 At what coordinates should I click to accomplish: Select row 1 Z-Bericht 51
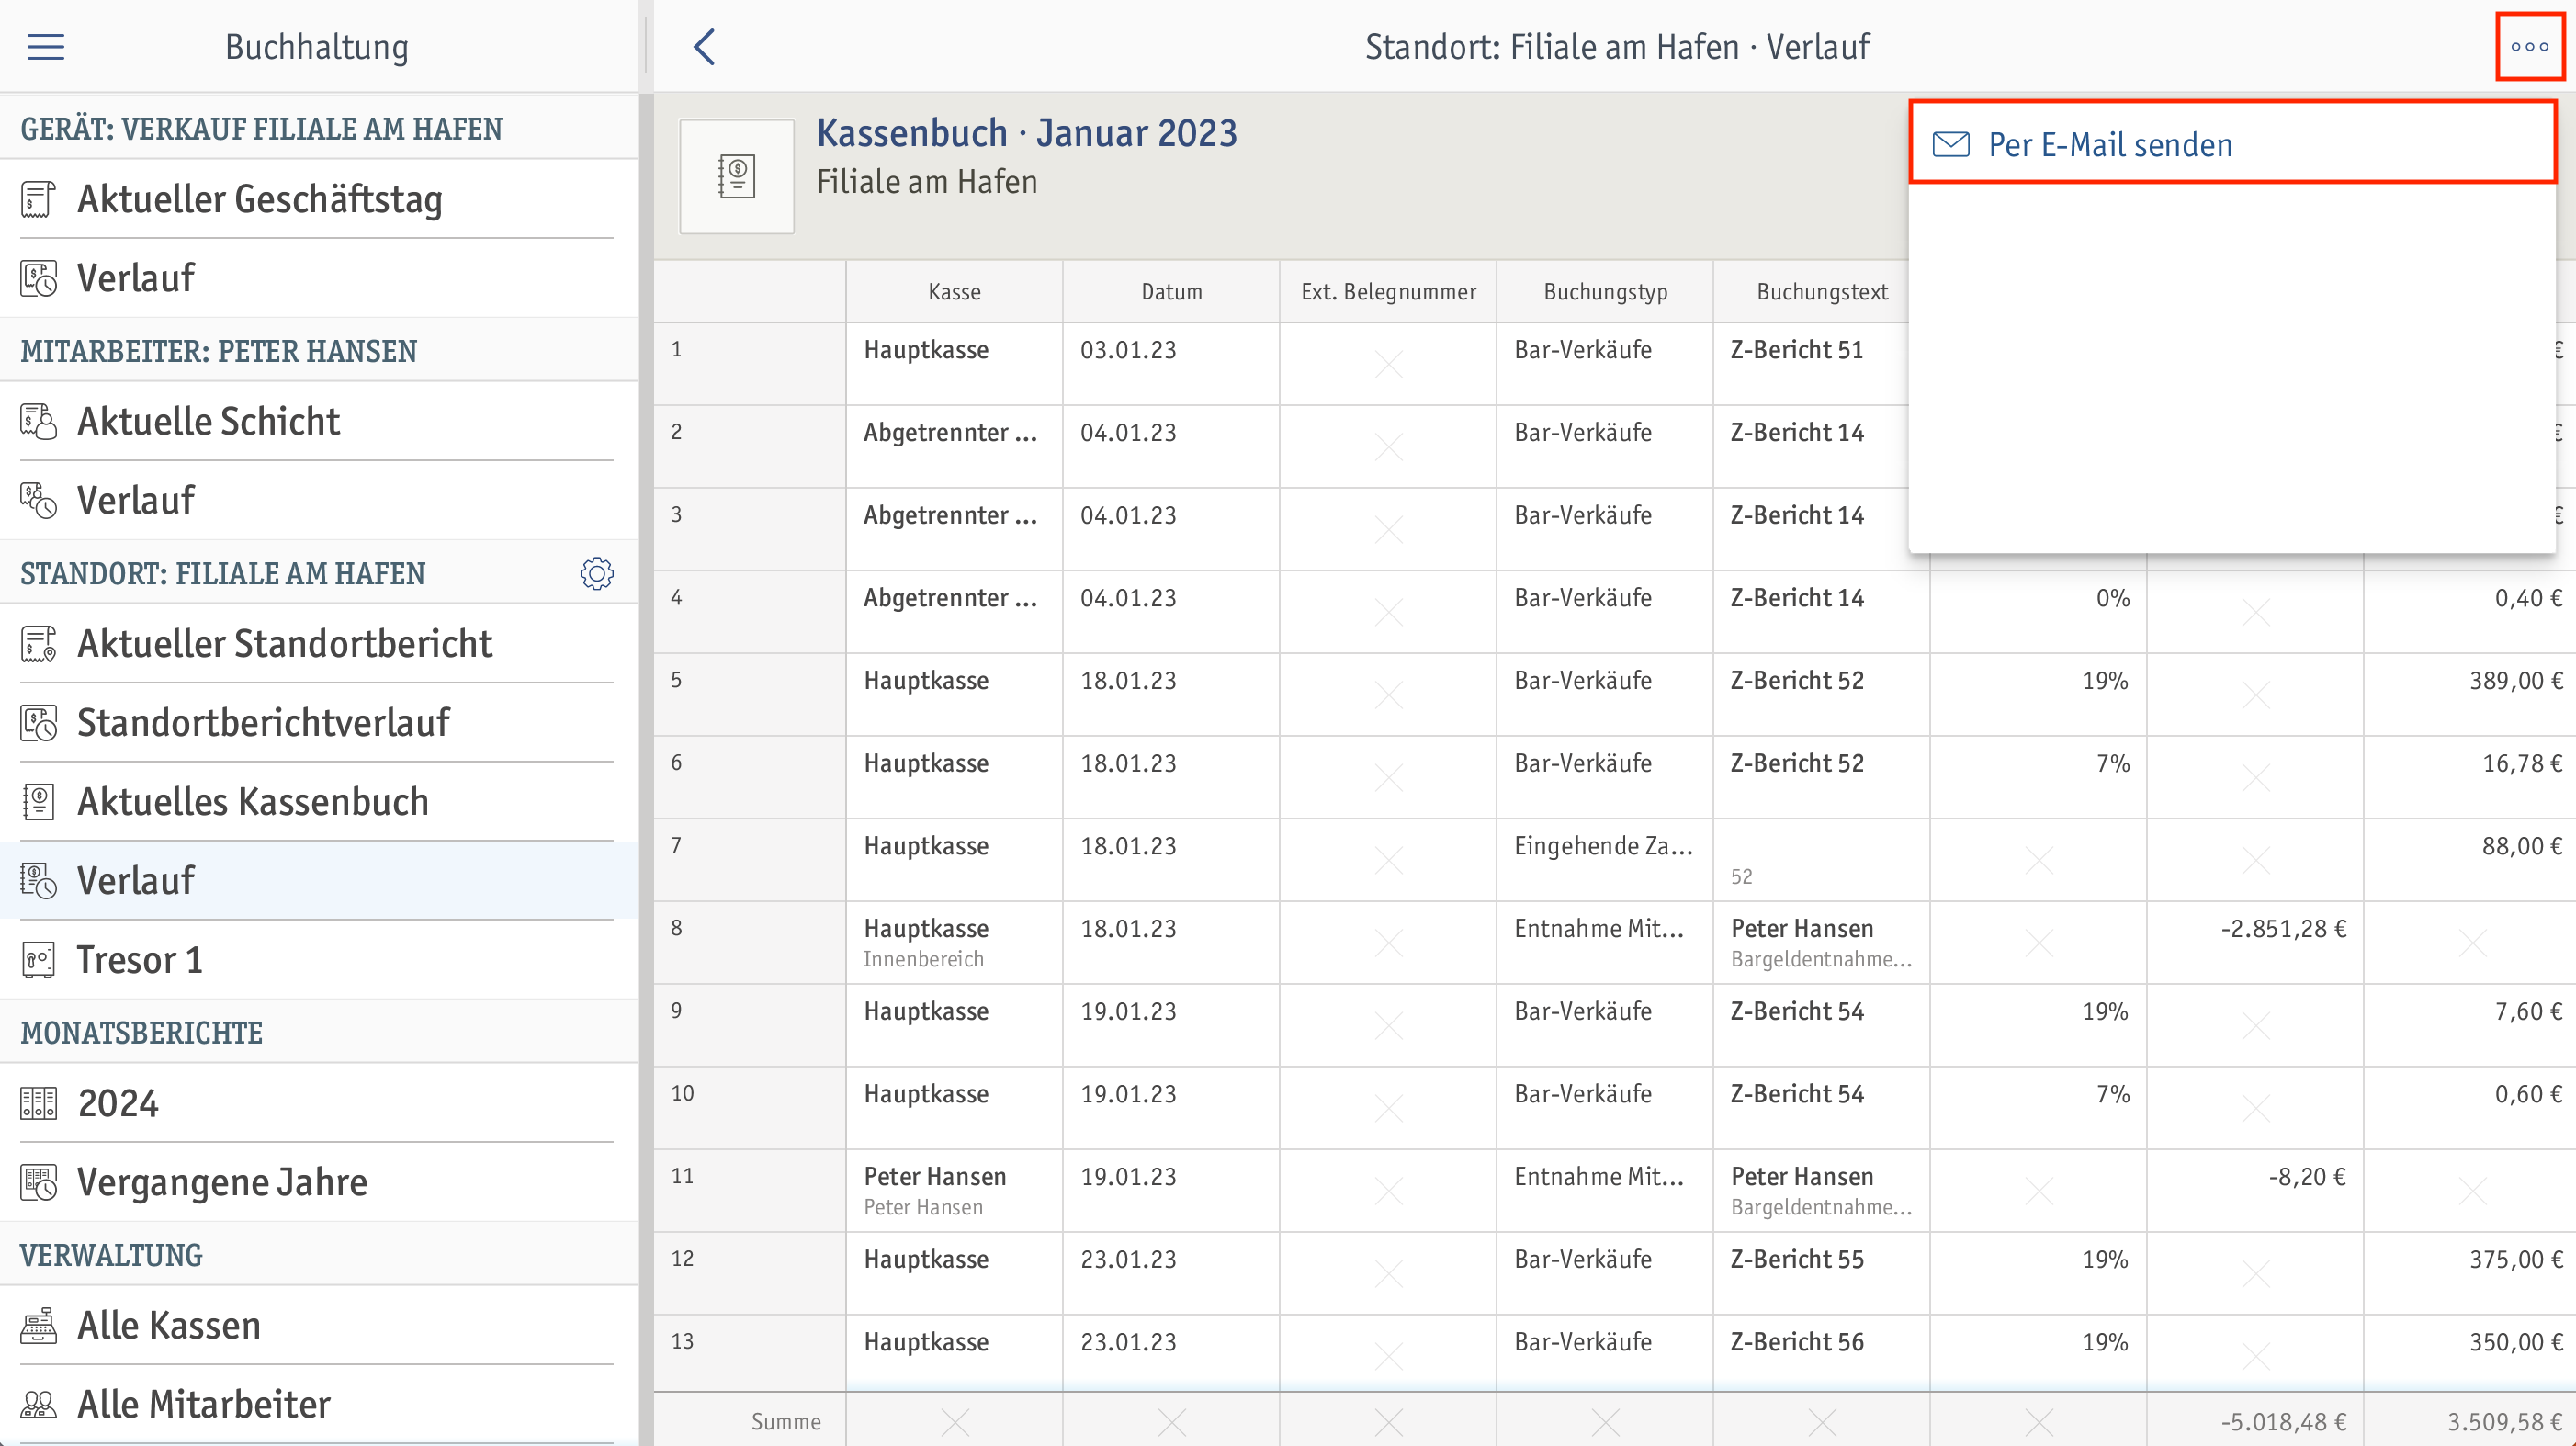(1797, 350)
